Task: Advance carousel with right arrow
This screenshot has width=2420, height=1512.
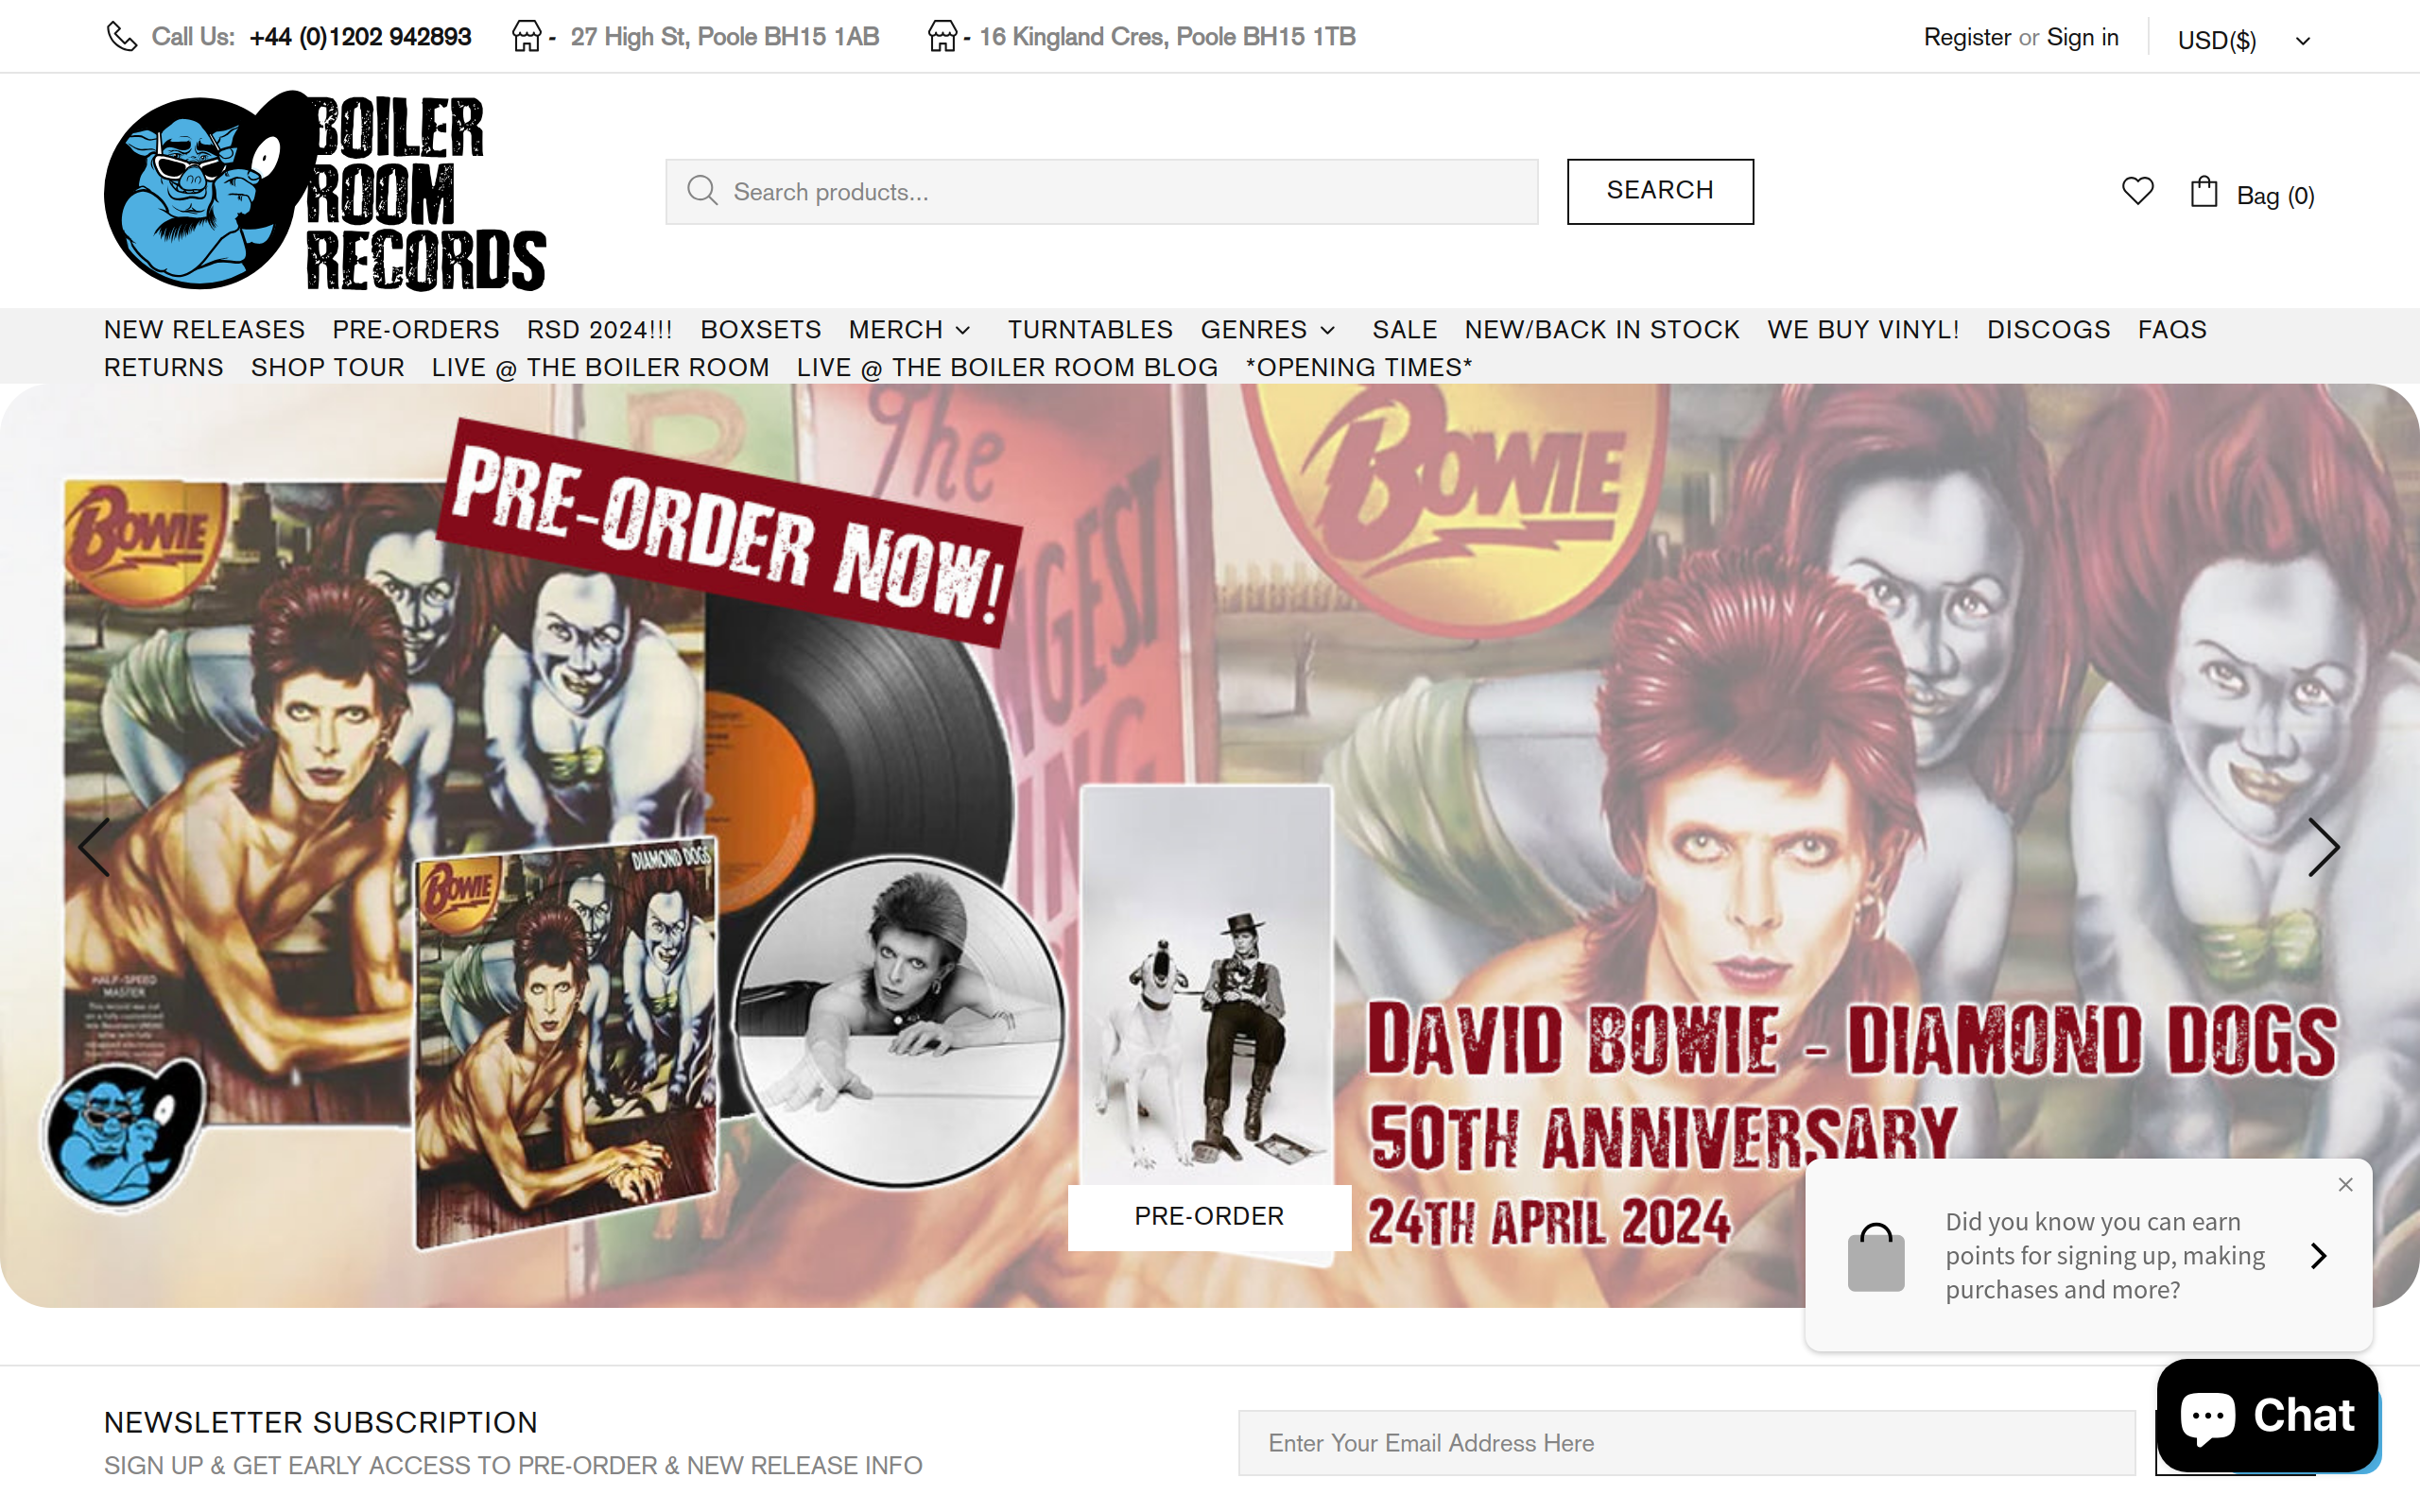Action: click(2324, 847)
